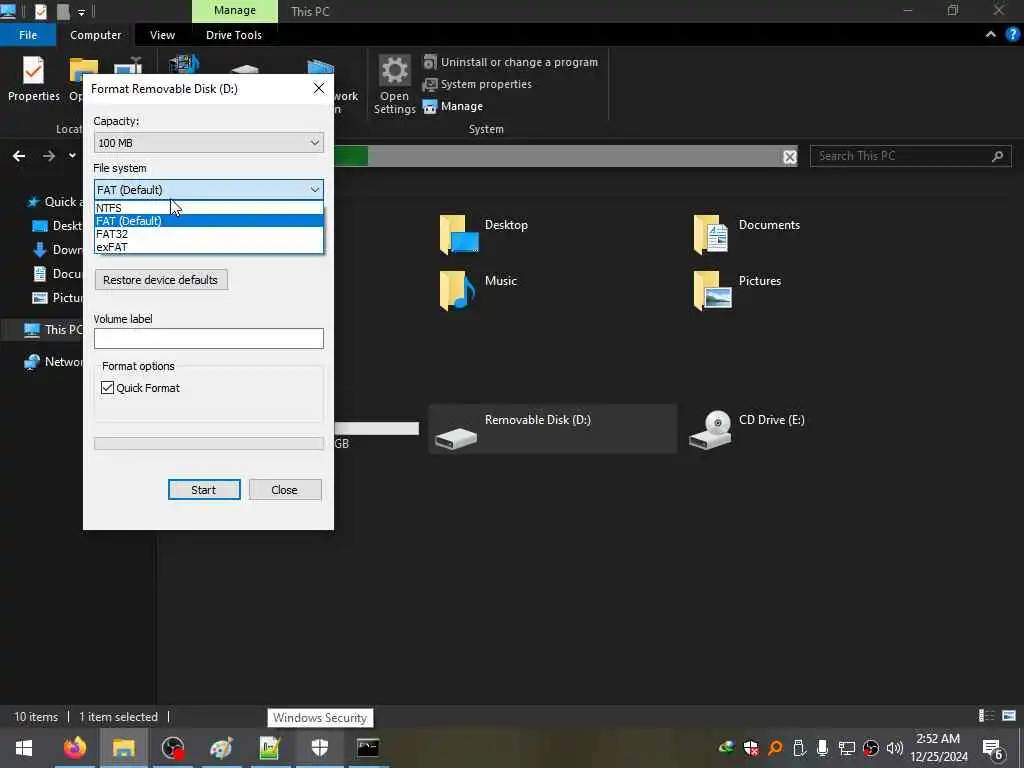1024x768 pixels.
Task: Open System properties from ribbon
Action: point(477,84)
